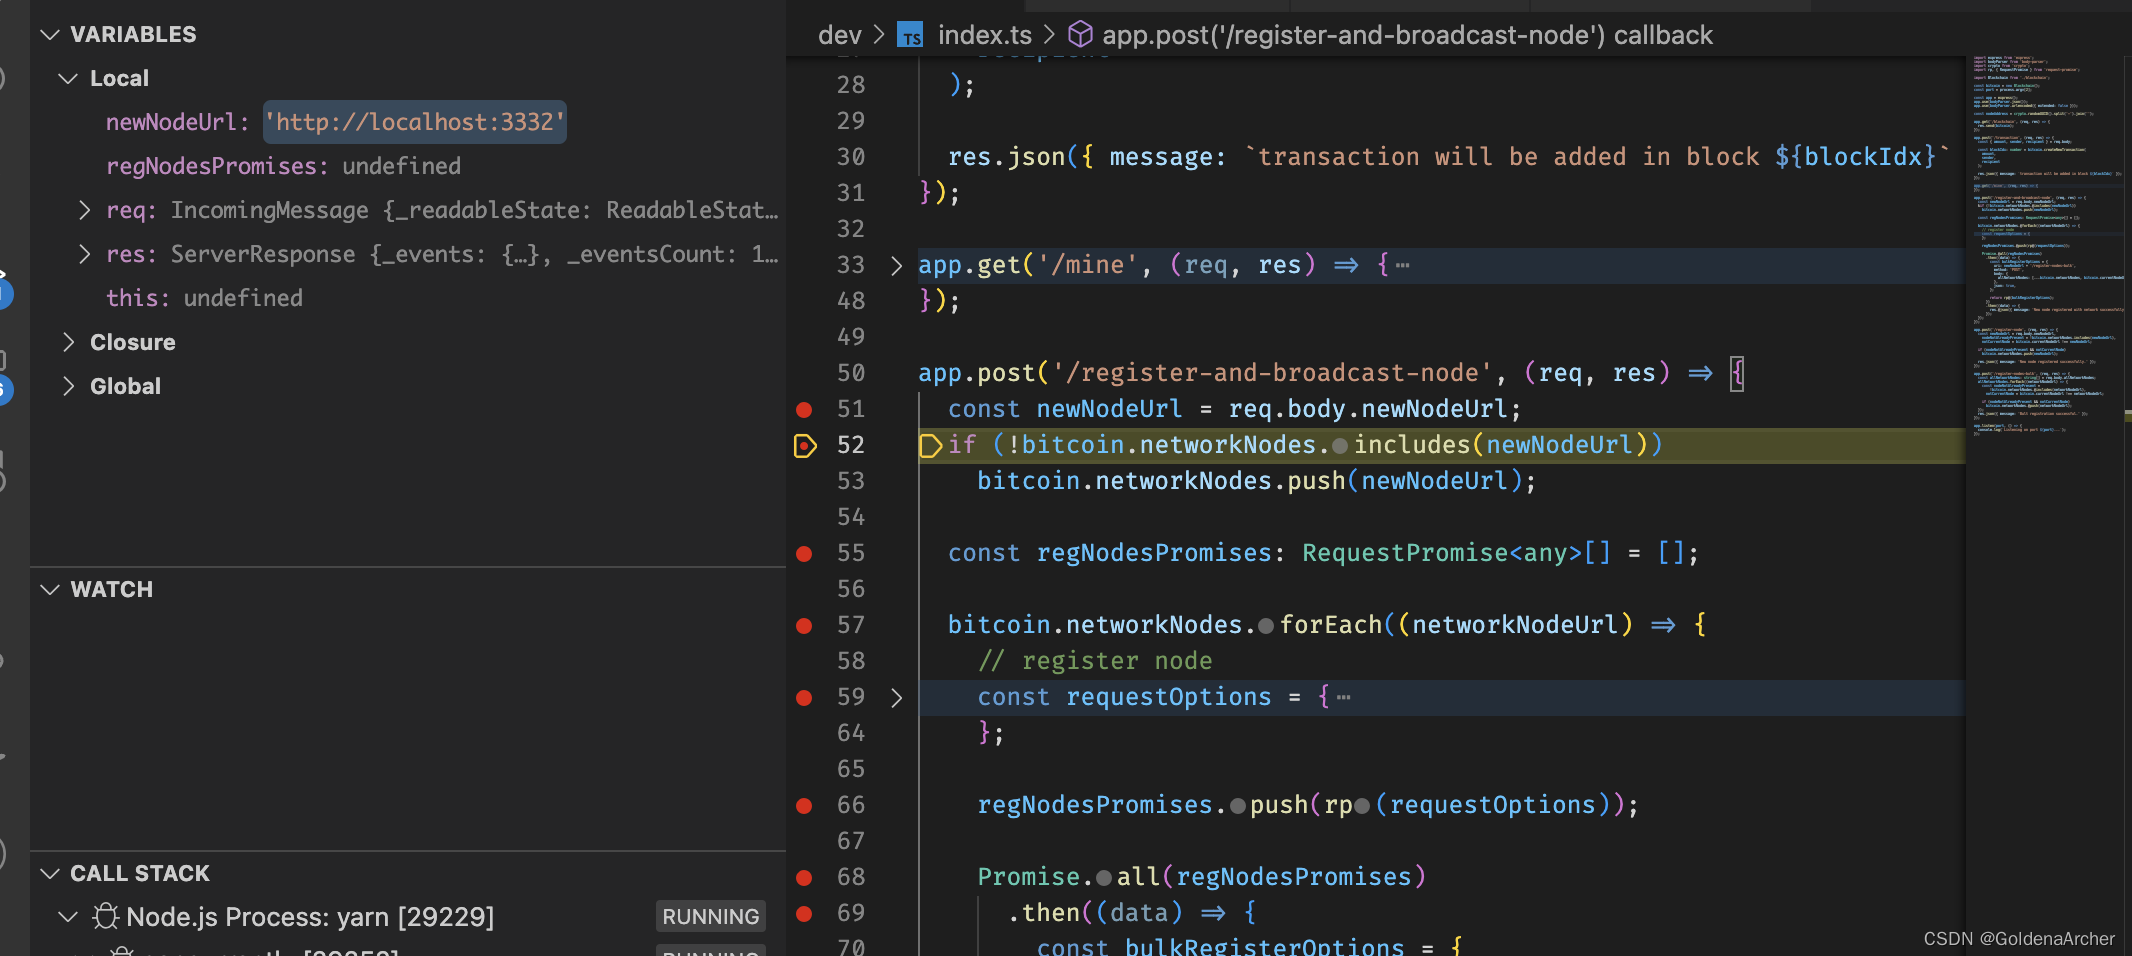This screenshot has width=2132, height=956.
Task: Click the inline breakpoint dot before push on line 66
Action: click(x=1238, y=806)
